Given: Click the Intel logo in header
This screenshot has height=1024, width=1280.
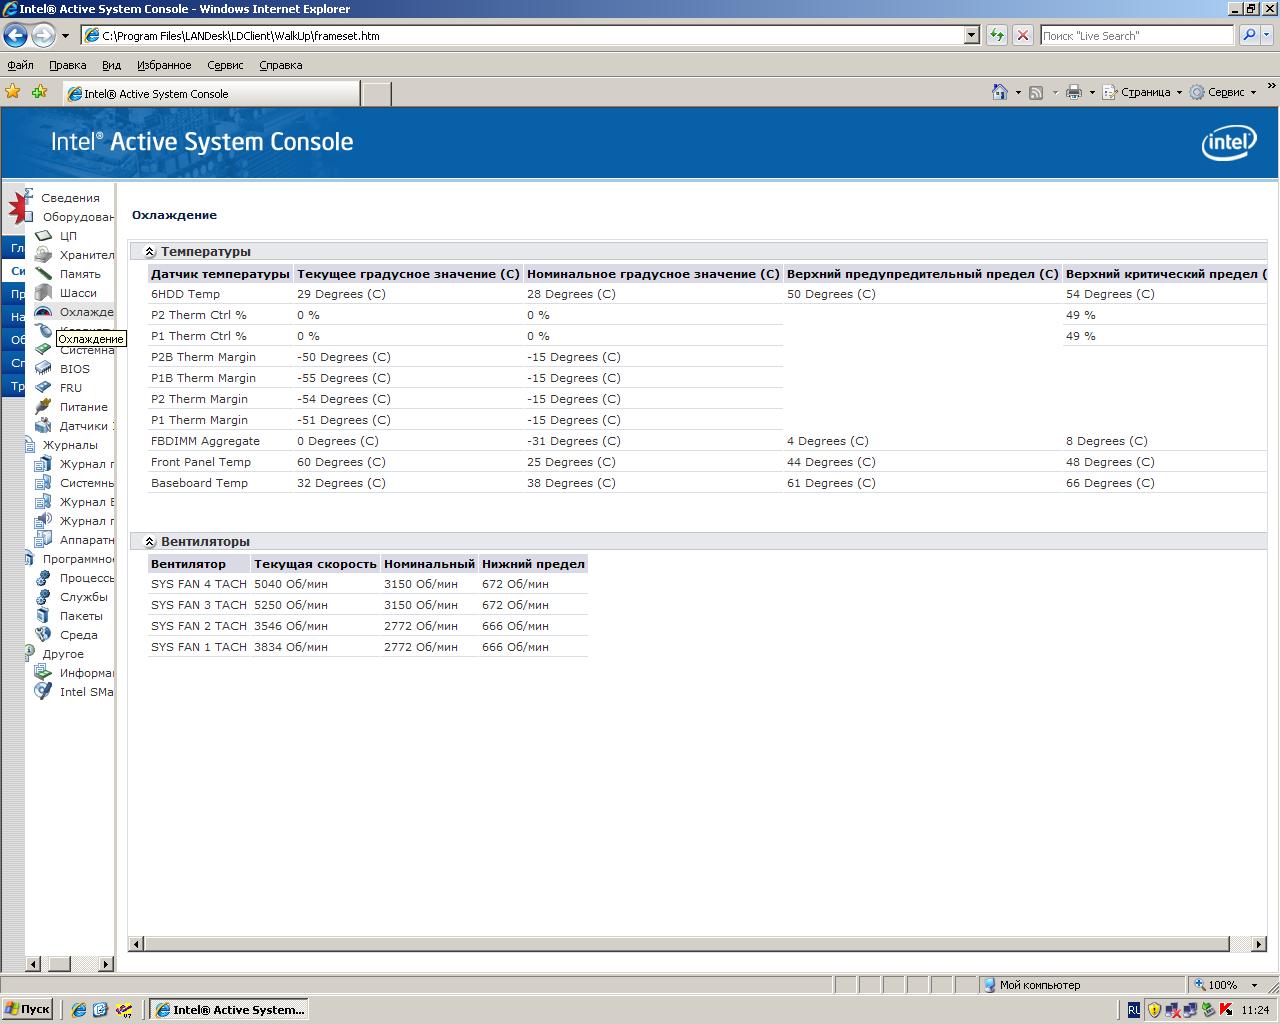Looking at the screenshot, I should pyautogui.click(x=1228, y=143).
